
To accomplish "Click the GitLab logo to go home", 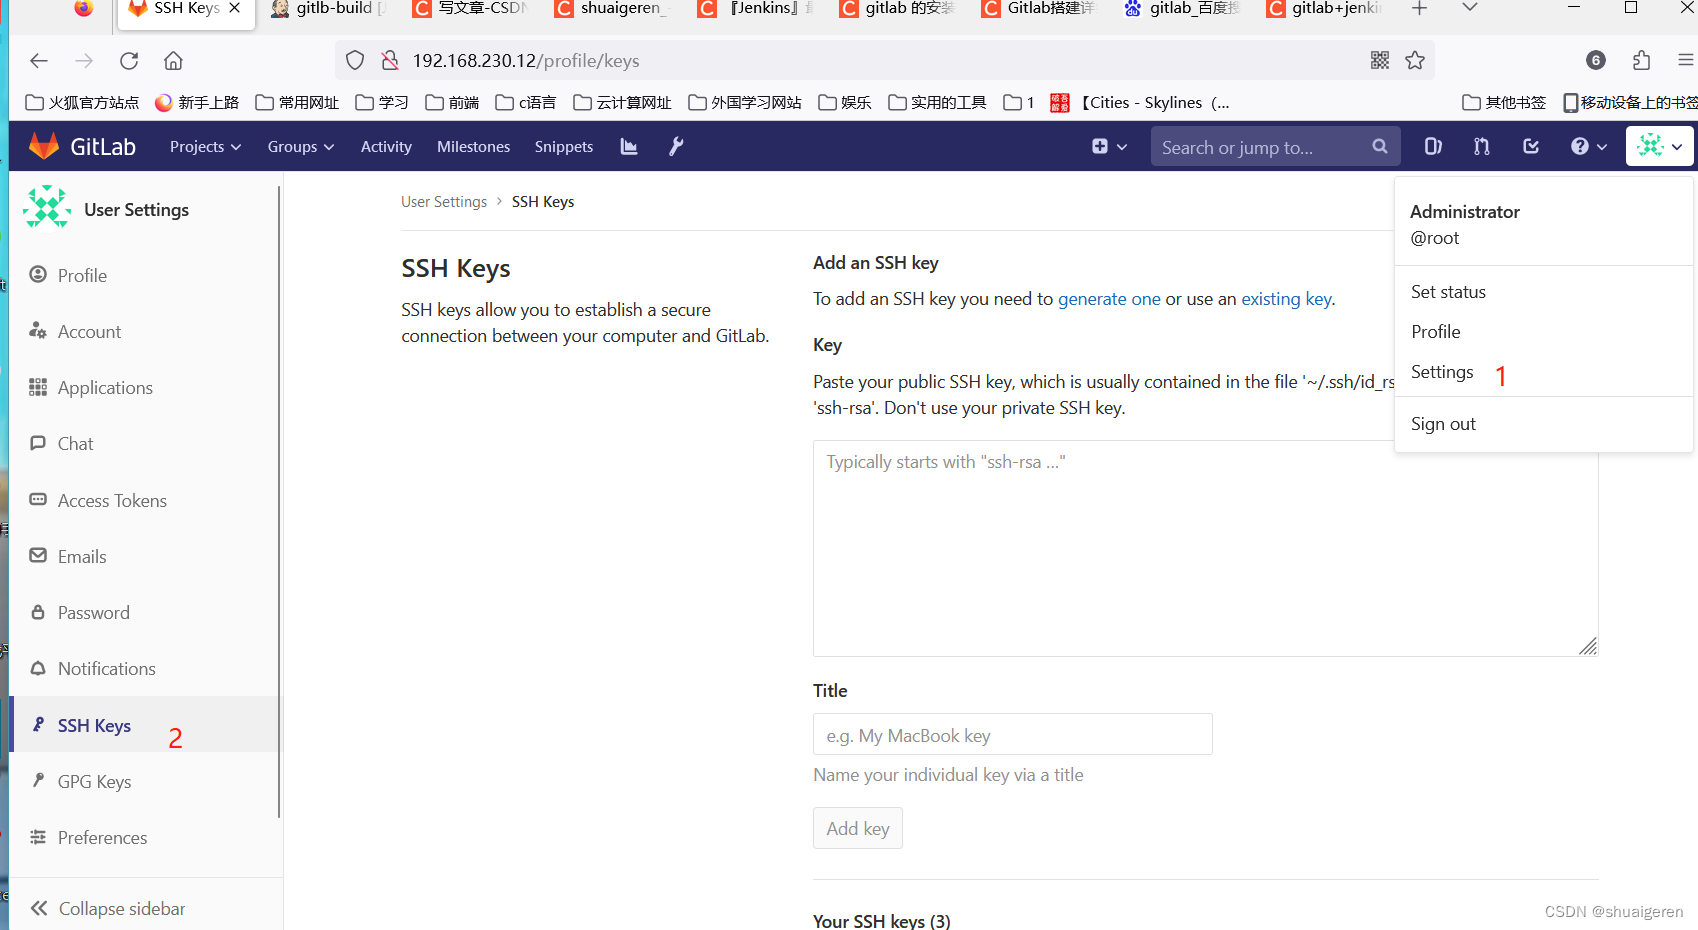I will click(82, 145).
